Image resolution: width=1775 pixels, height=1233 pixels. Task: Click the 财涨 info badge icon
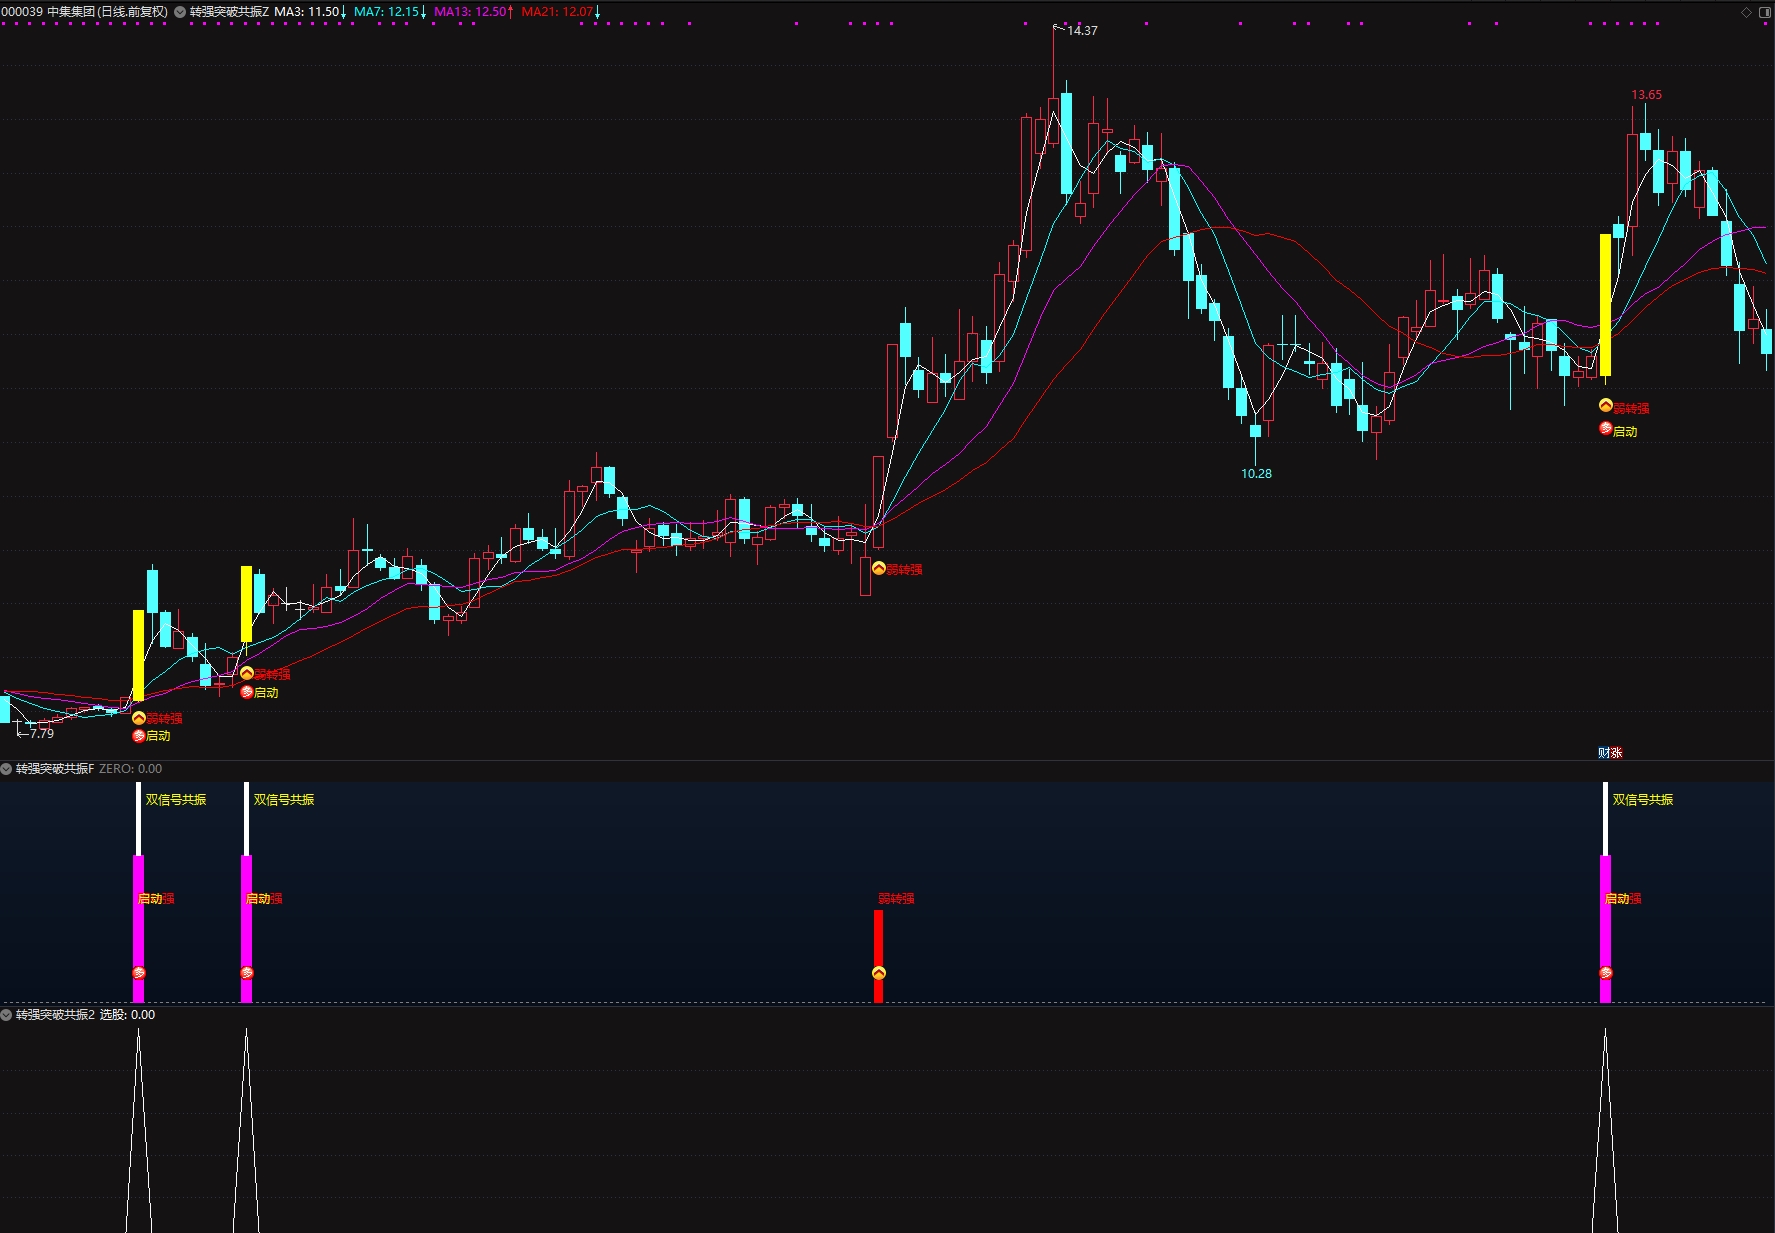tap(1610, 753)
